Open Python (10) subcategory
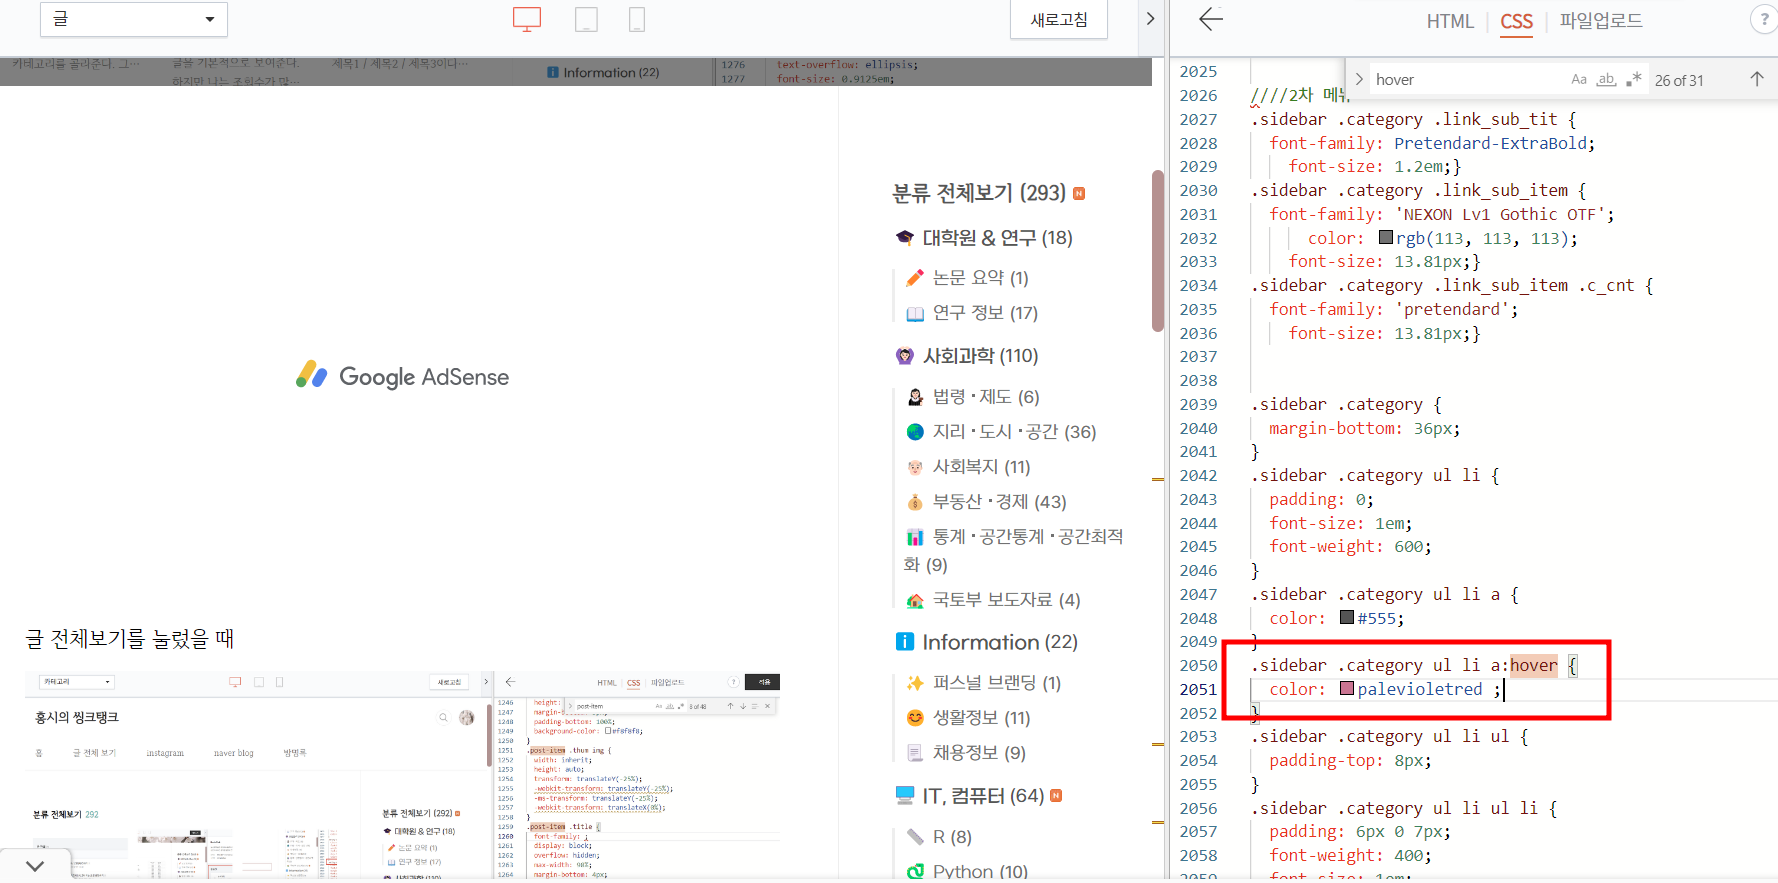The height and width of the screenshot is (883, 1778). coord(980,872)
